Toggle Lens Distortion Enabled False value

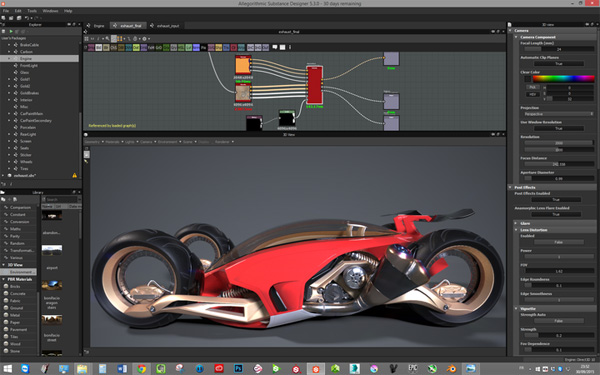559,242
